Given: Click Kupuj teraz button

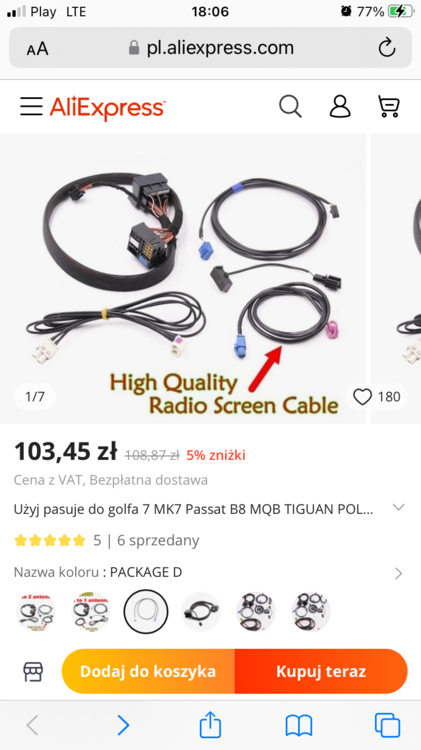Looking at the screenshot, I should coord(321,671).
